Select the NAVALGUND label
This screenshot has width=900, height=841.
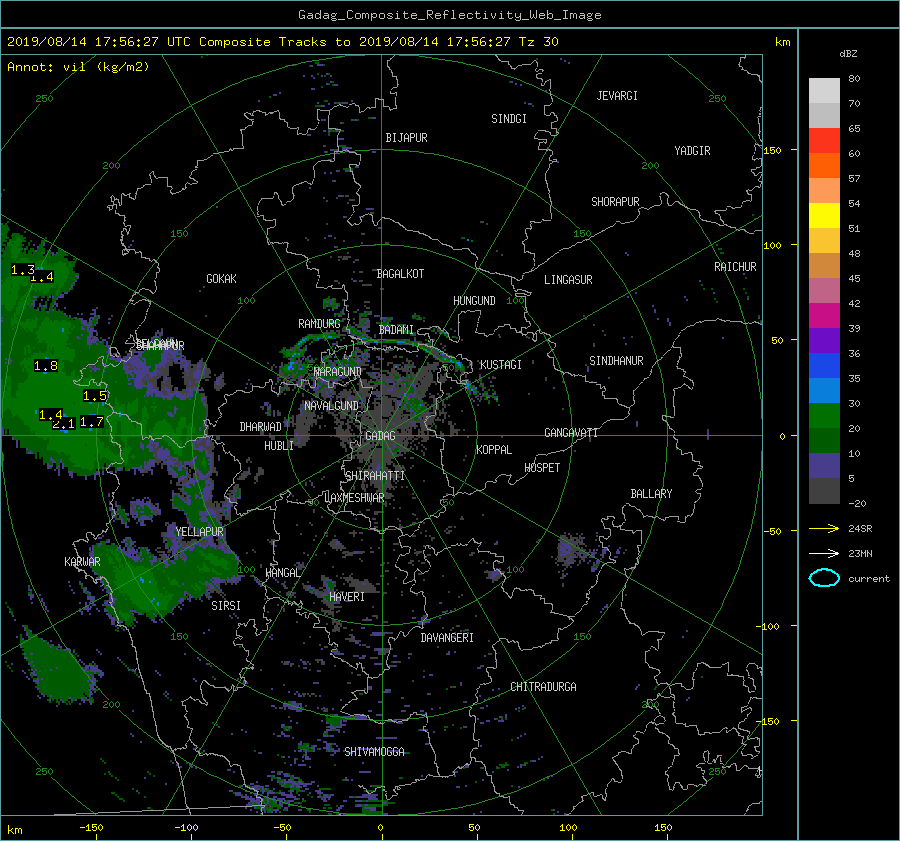(331, 406)
